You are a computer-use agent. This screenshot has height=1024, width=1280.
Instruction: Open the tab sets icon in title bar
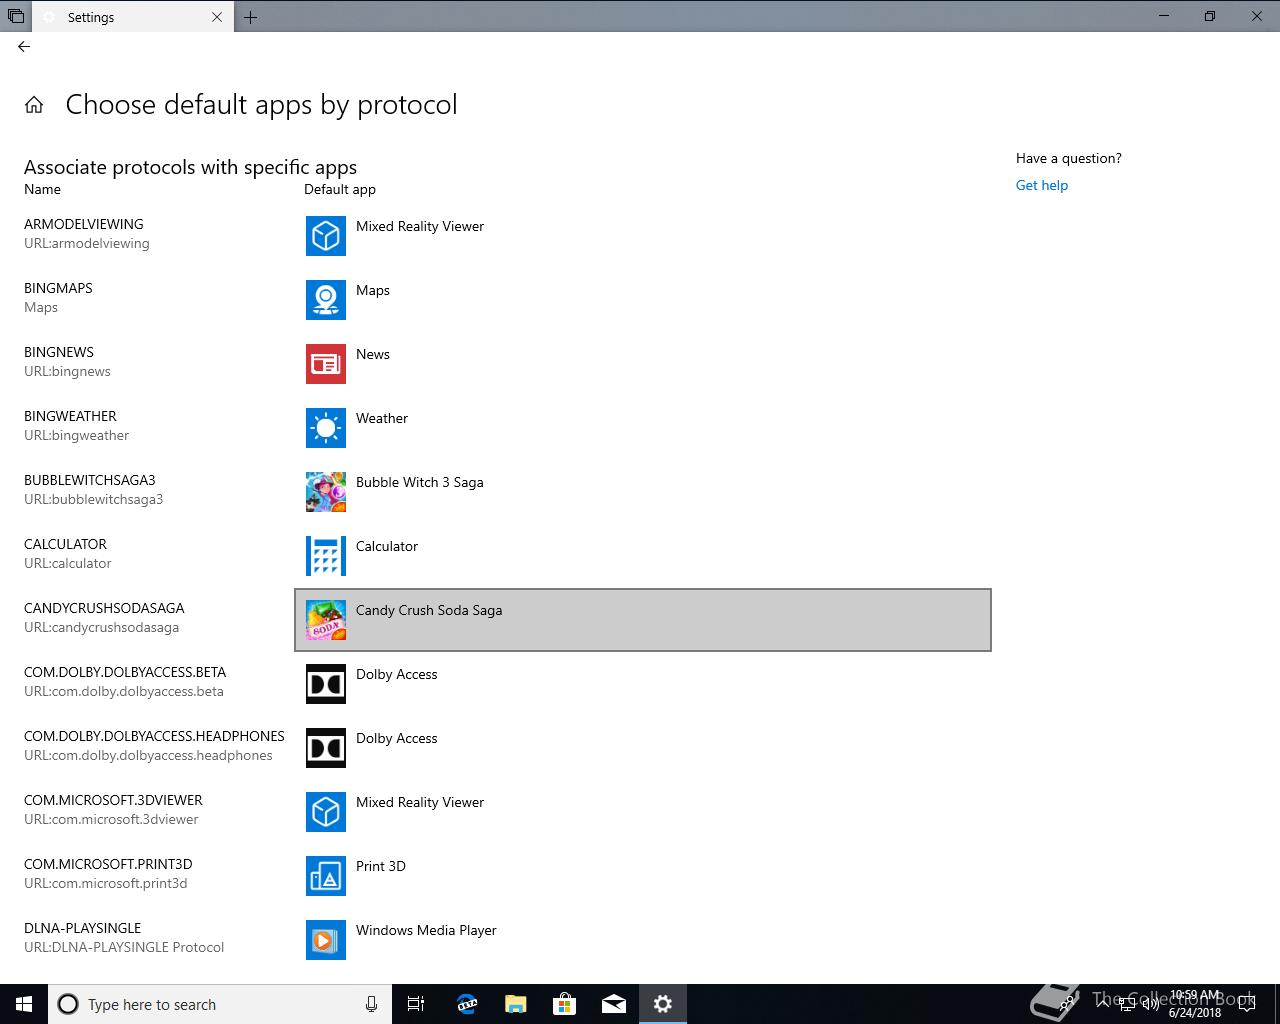16,17
